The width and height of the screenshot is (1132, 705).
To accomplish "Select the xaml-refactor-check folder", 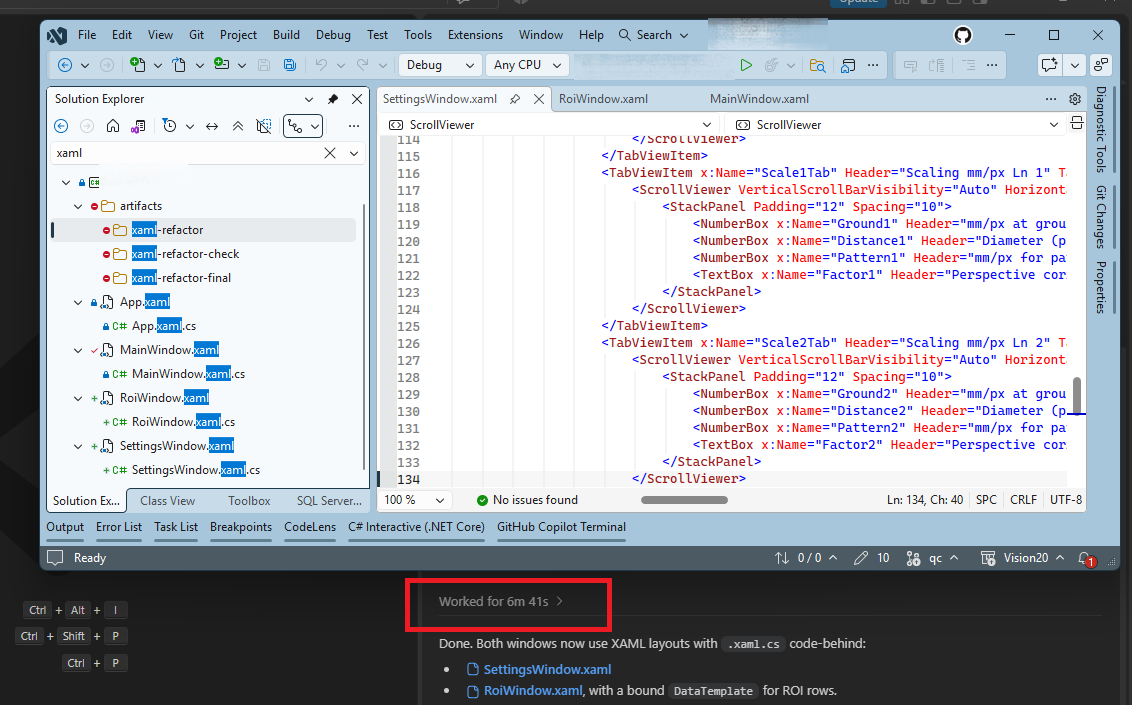I will click(x=185, y=254).
